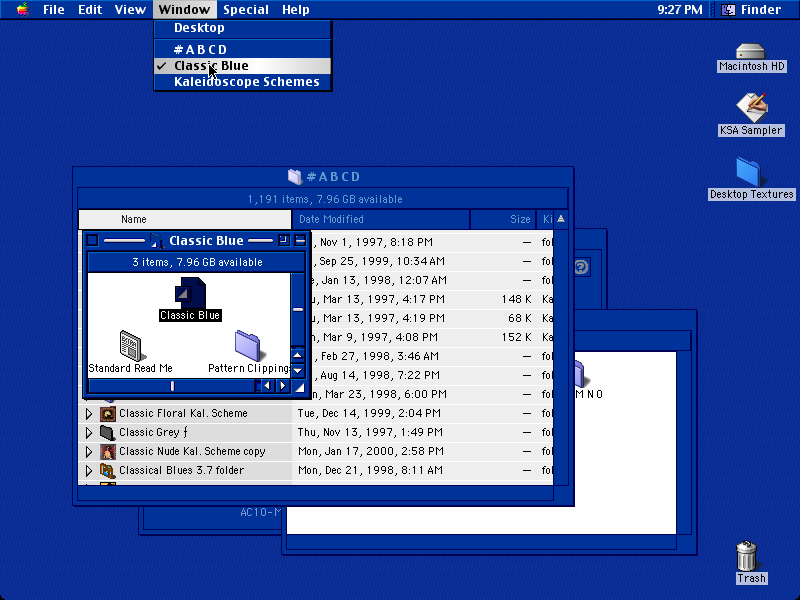Click the 9:27 PM menu bar clock

point(680,10)
